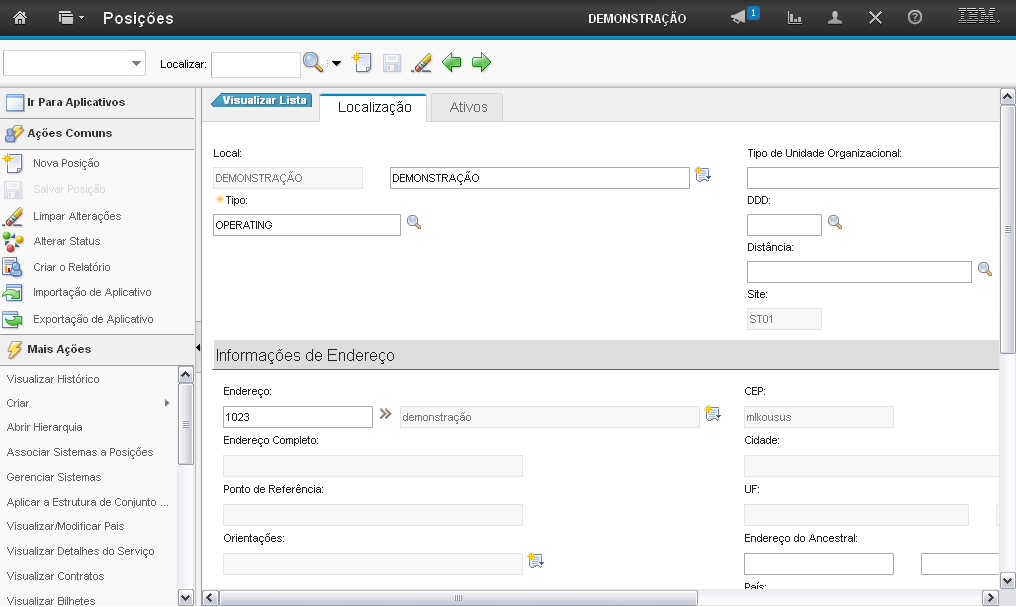Select the Localização tab
The image size is (1016, 607).
click(x=374, y=107)
